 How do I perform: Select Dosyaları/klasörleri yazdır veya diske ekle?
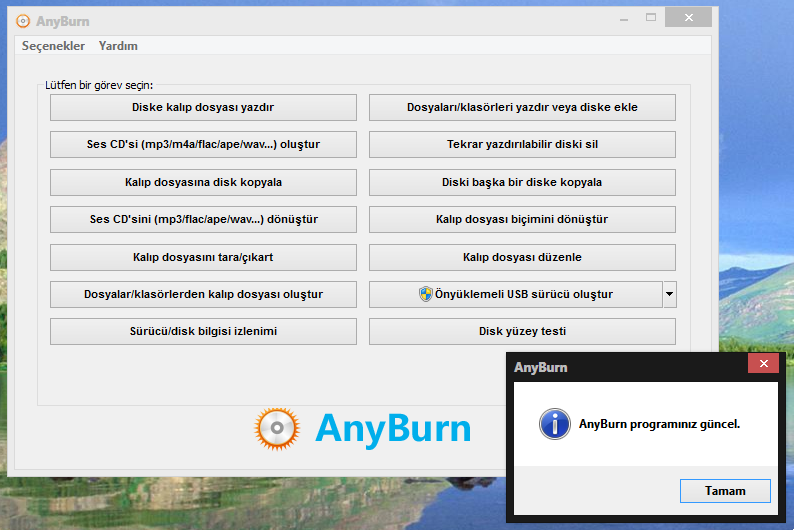(522, 107)
